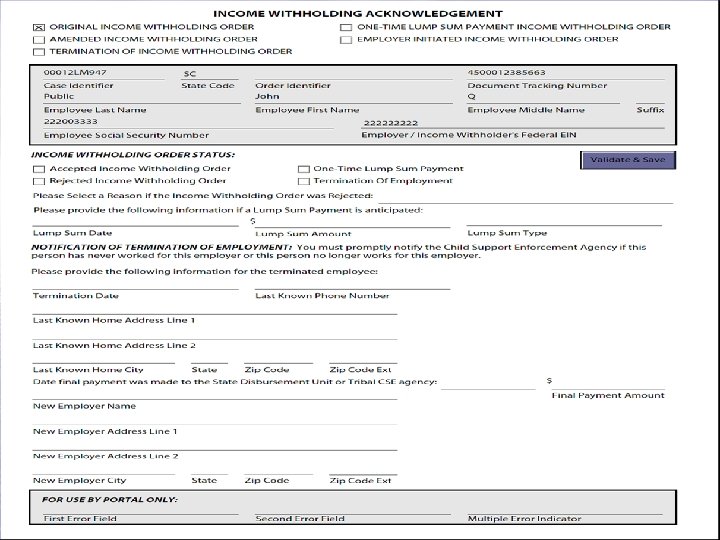Click New Employer Address Line 1 field
The image size is (720, 540).
click(215, 419)
